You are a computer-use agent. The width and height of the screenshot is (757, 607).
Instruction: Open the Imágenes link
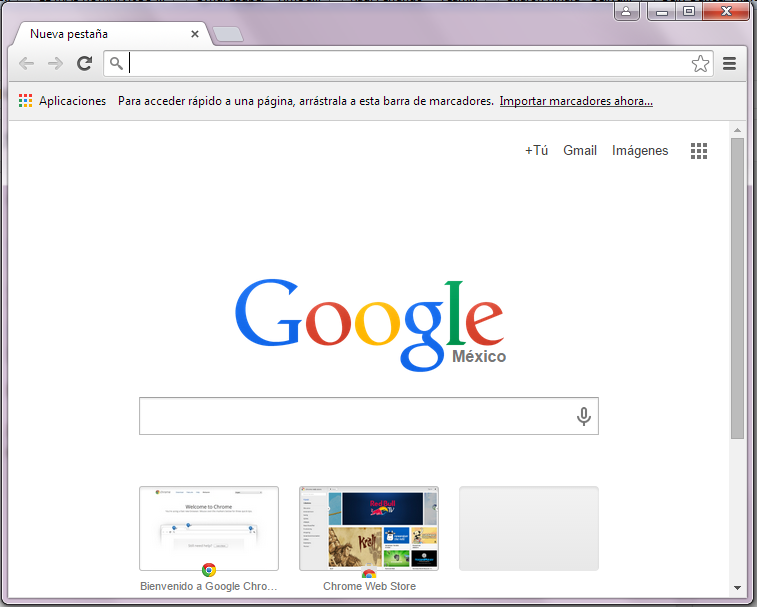coord(640,151)
